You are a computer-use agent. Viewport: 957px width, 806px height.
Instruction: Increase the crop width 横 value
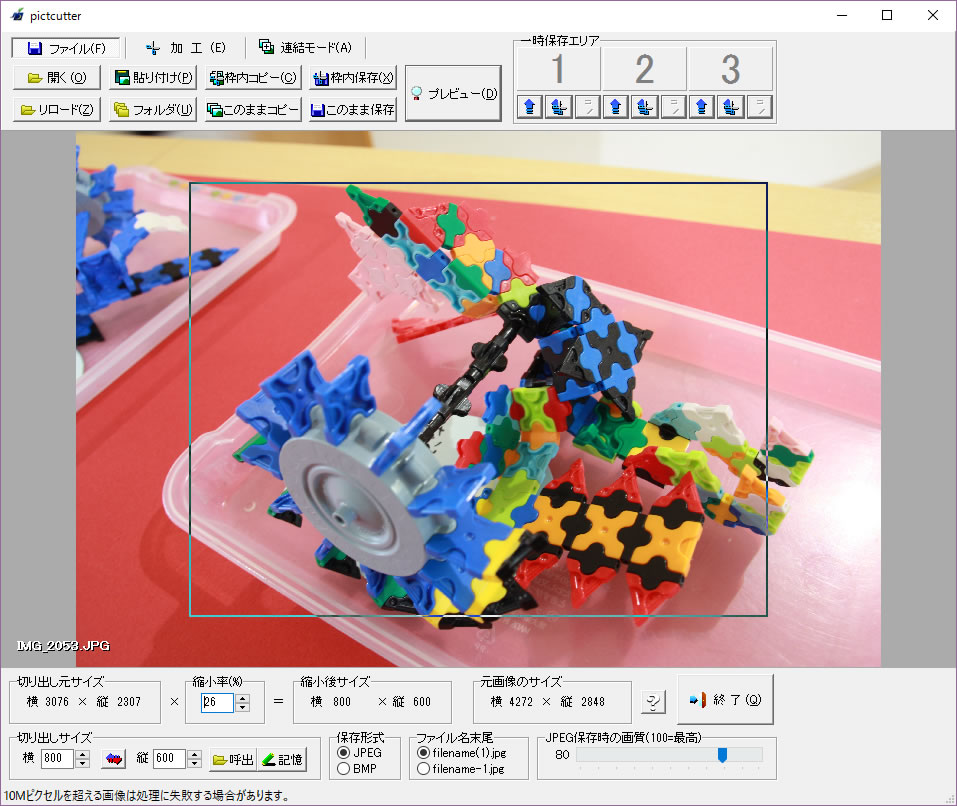tap(83, 755)
